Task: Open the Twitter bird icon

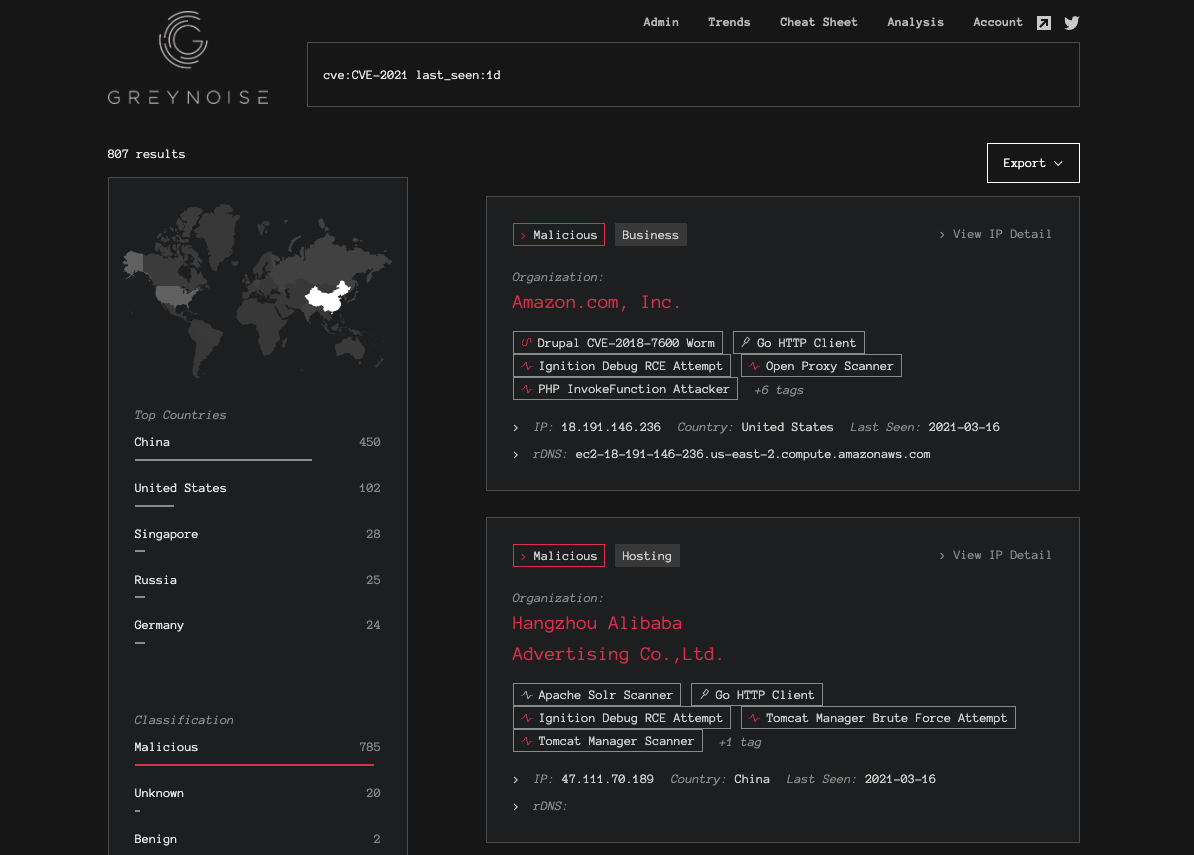Action: [x=1071, y=23]
